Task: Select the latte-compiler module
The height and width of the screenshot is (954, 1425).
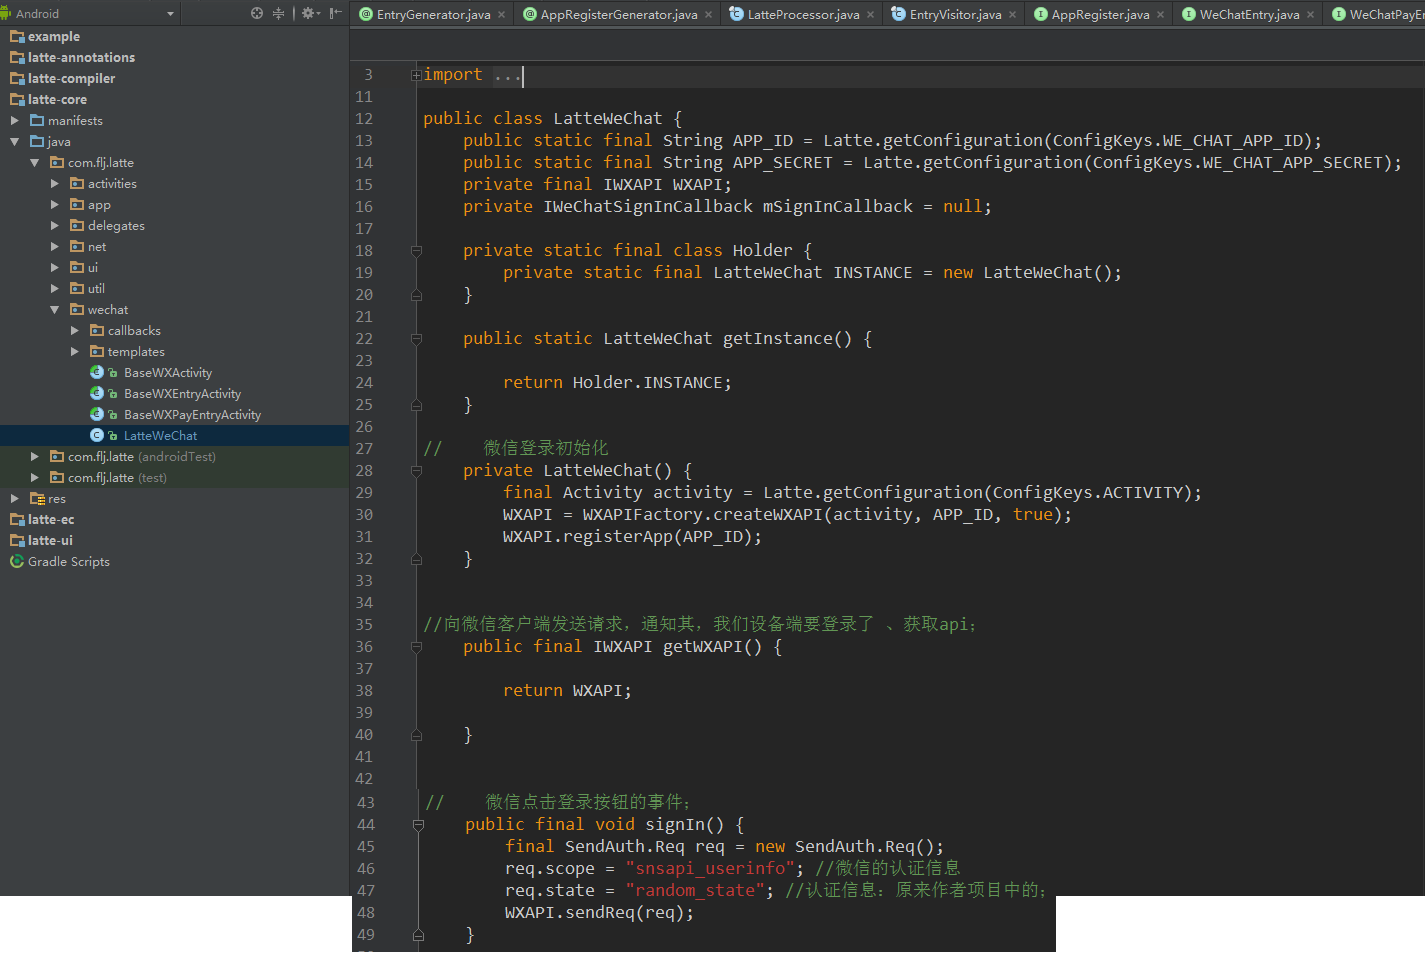Action: tap(71, 78)
